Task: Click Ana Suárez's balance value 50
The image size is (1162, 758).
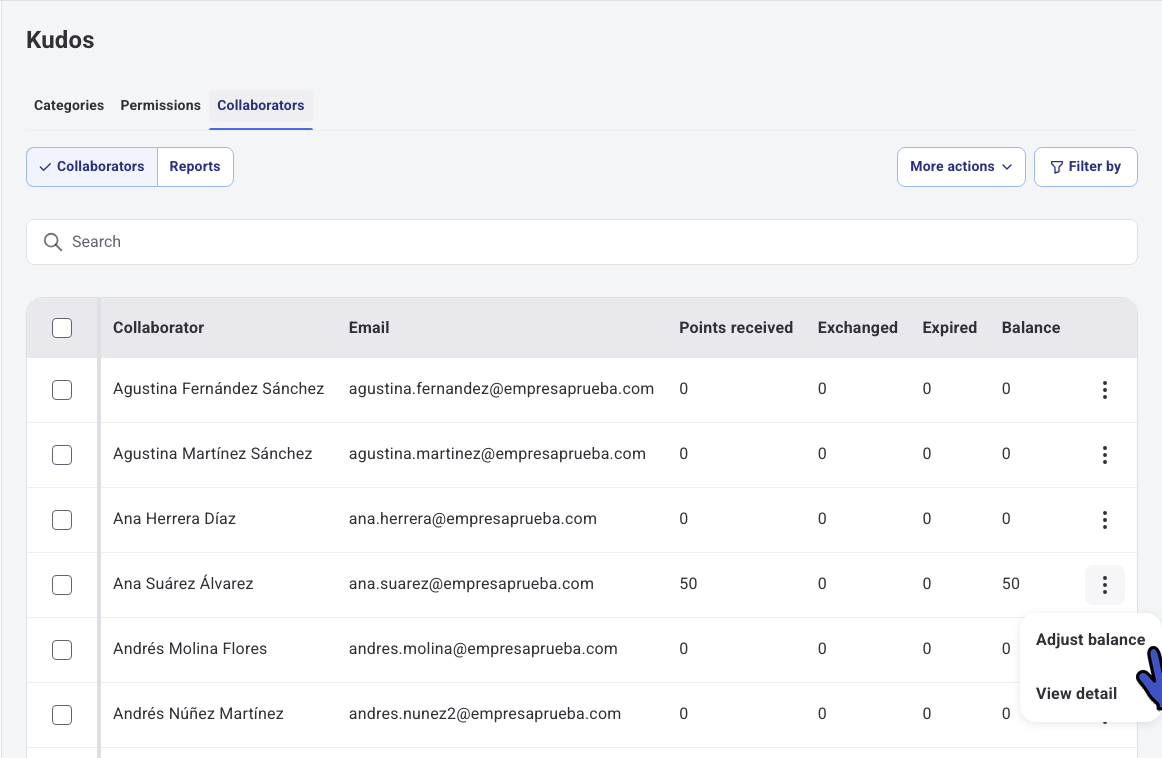Action: (1011, 583)
